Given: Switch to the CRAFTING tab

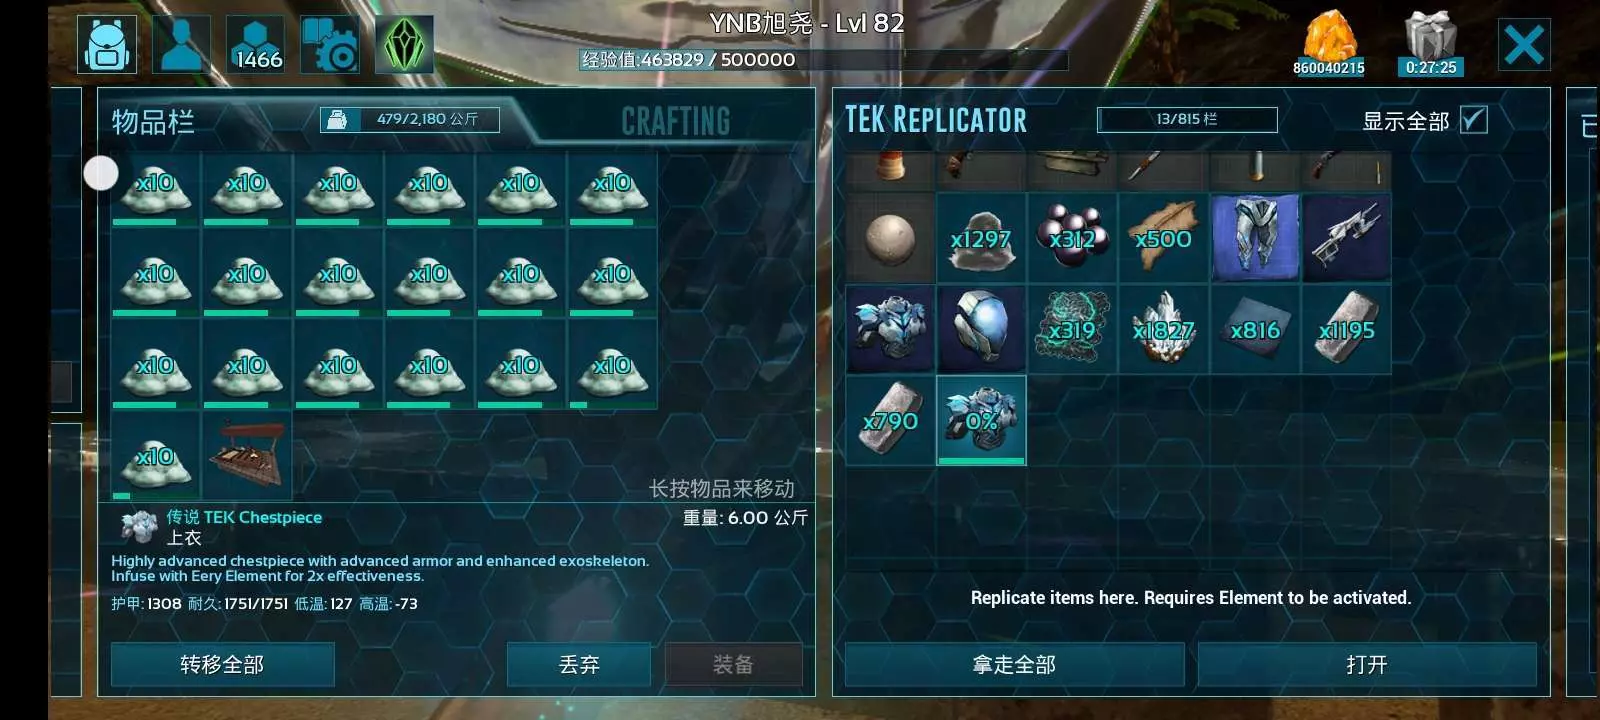Looking at the screenshot, I should click(676, 122).
